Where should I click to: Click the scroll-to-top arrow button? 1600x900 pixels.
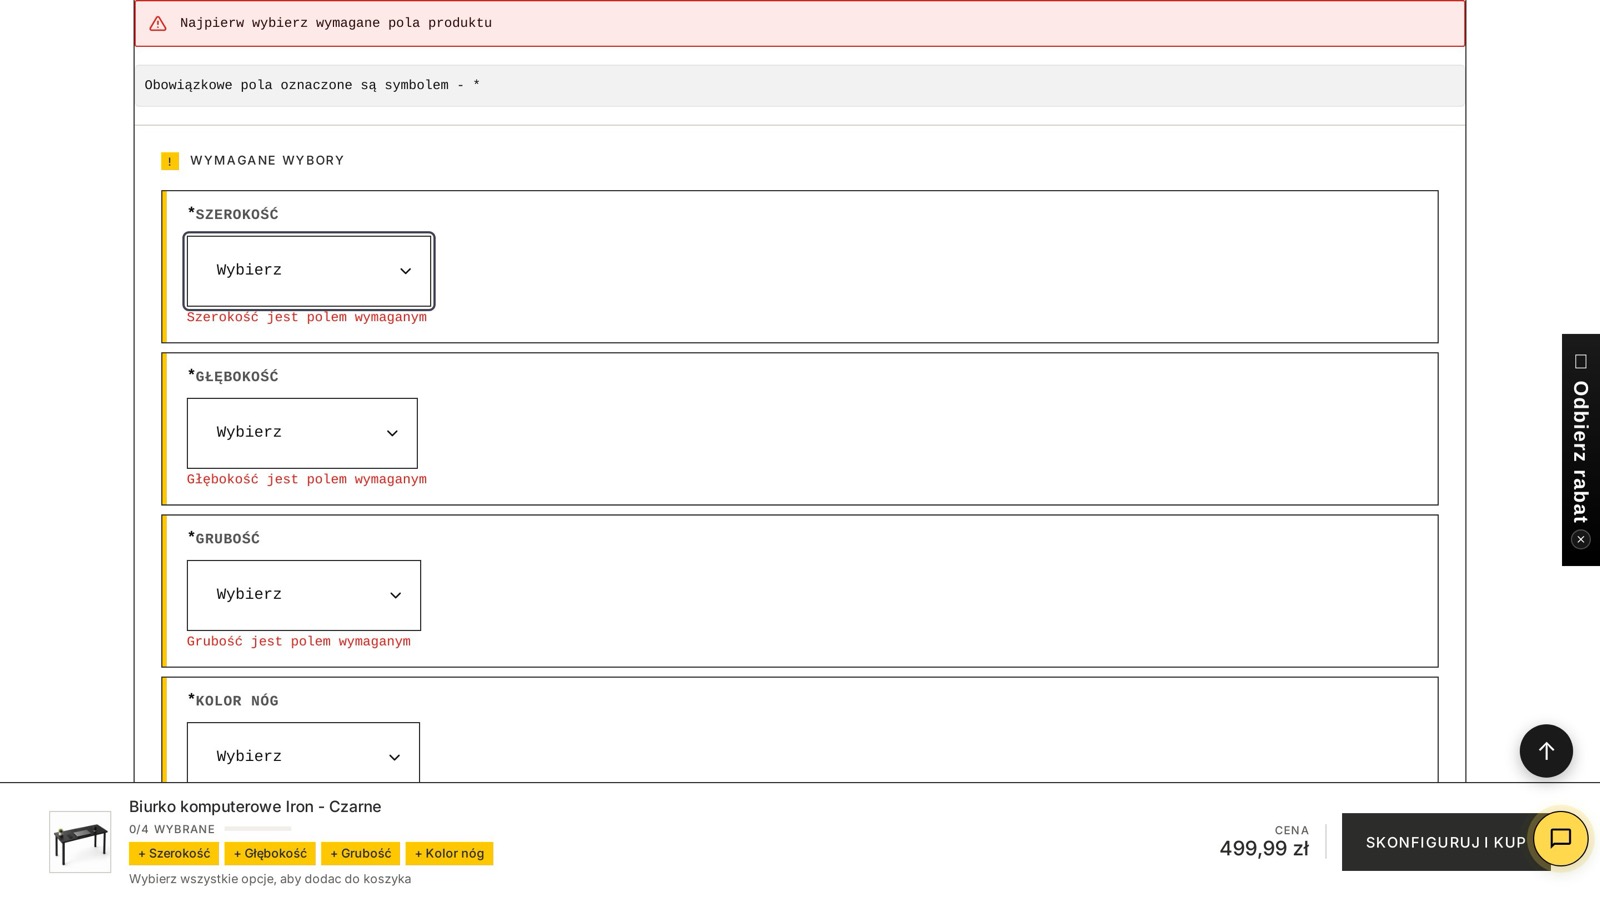tap(1546, 751)
